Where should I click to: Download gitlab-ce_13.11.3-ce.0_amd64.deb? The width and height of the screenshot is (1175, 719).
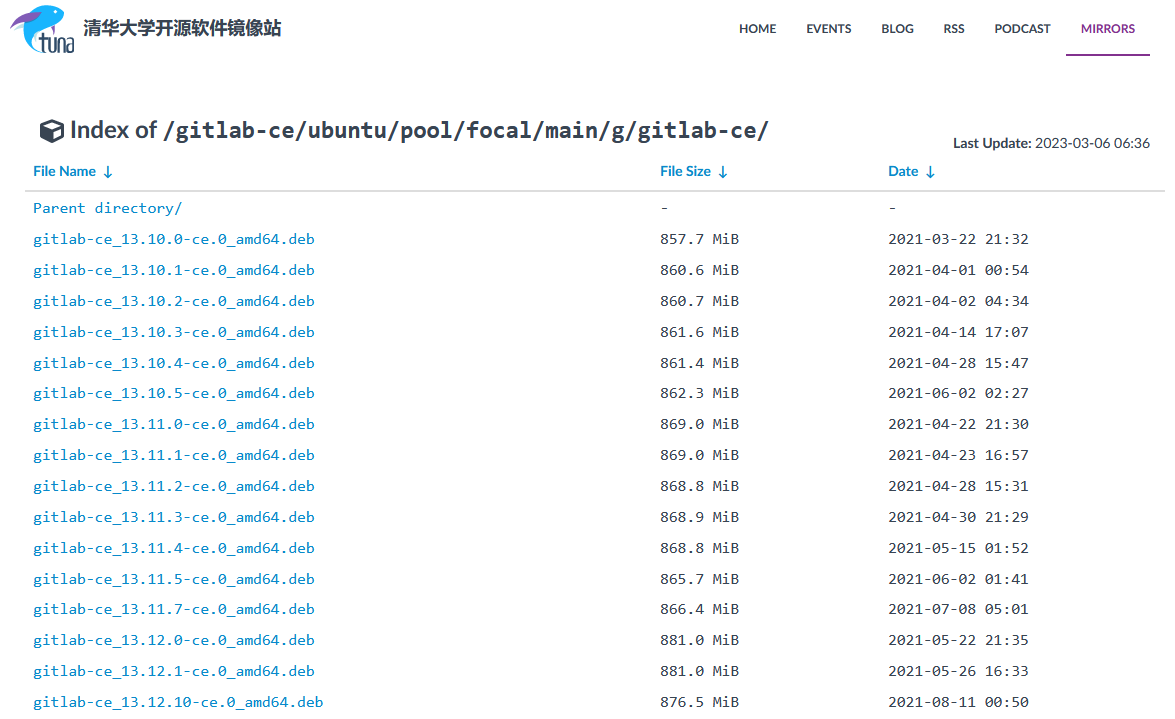(x=174, y=517)
